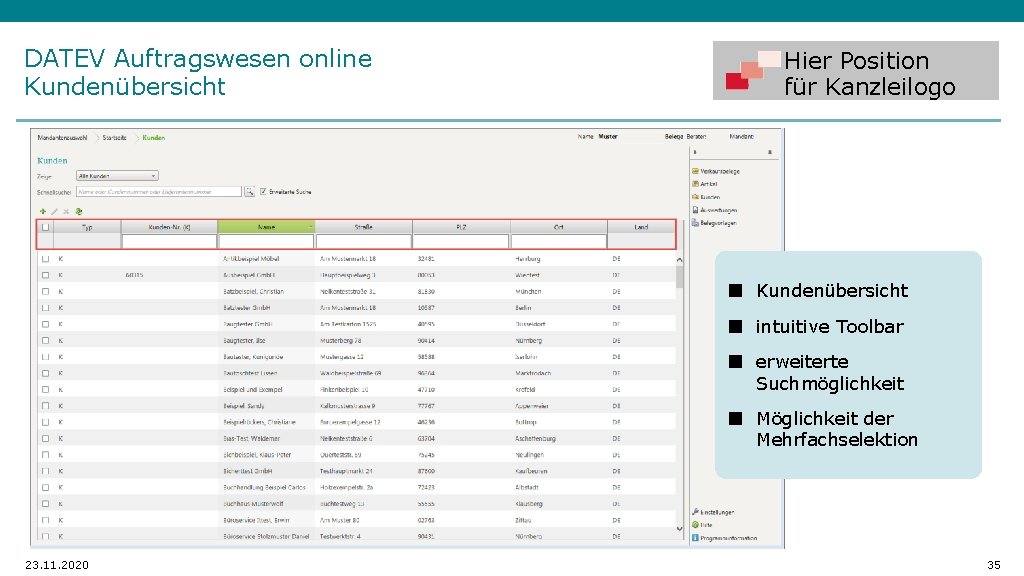Open the Zeige 'Alle Kunden' dropdown
1024x576 pixels.
pyautogui.click(x=117, y=176)
